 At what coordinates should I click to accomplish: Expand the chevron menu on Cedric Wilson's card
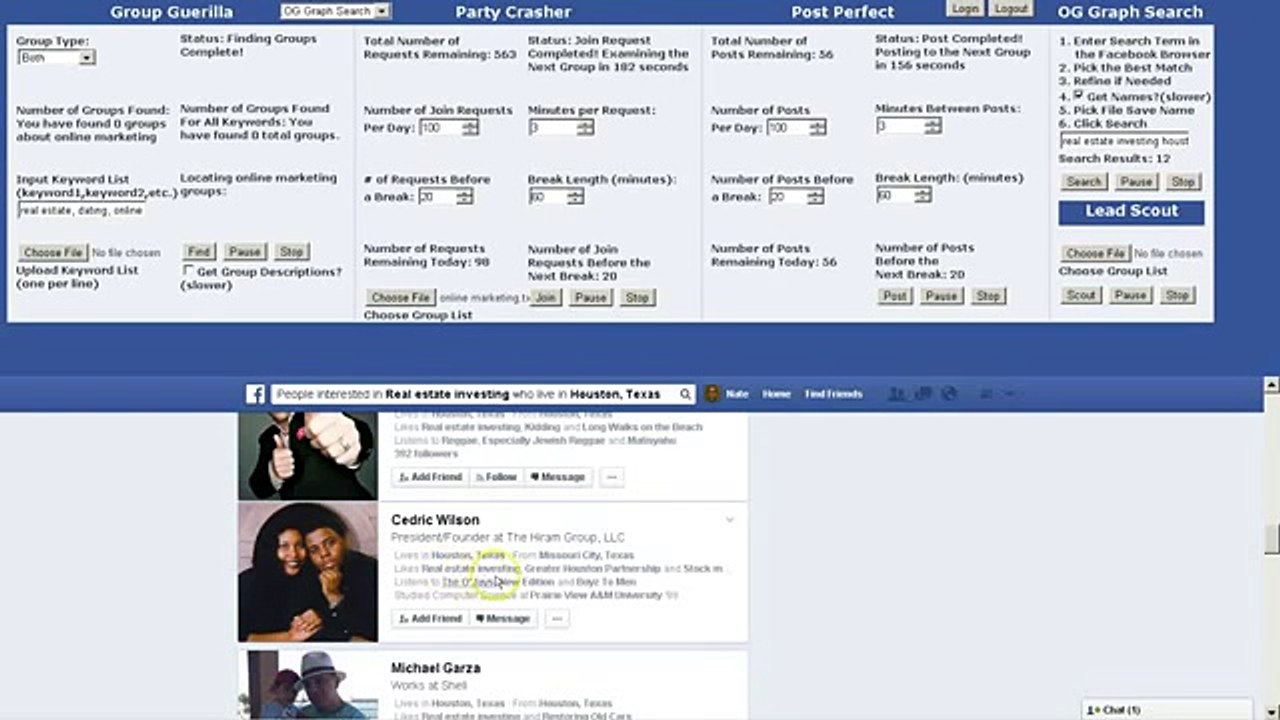coord(729,520)
